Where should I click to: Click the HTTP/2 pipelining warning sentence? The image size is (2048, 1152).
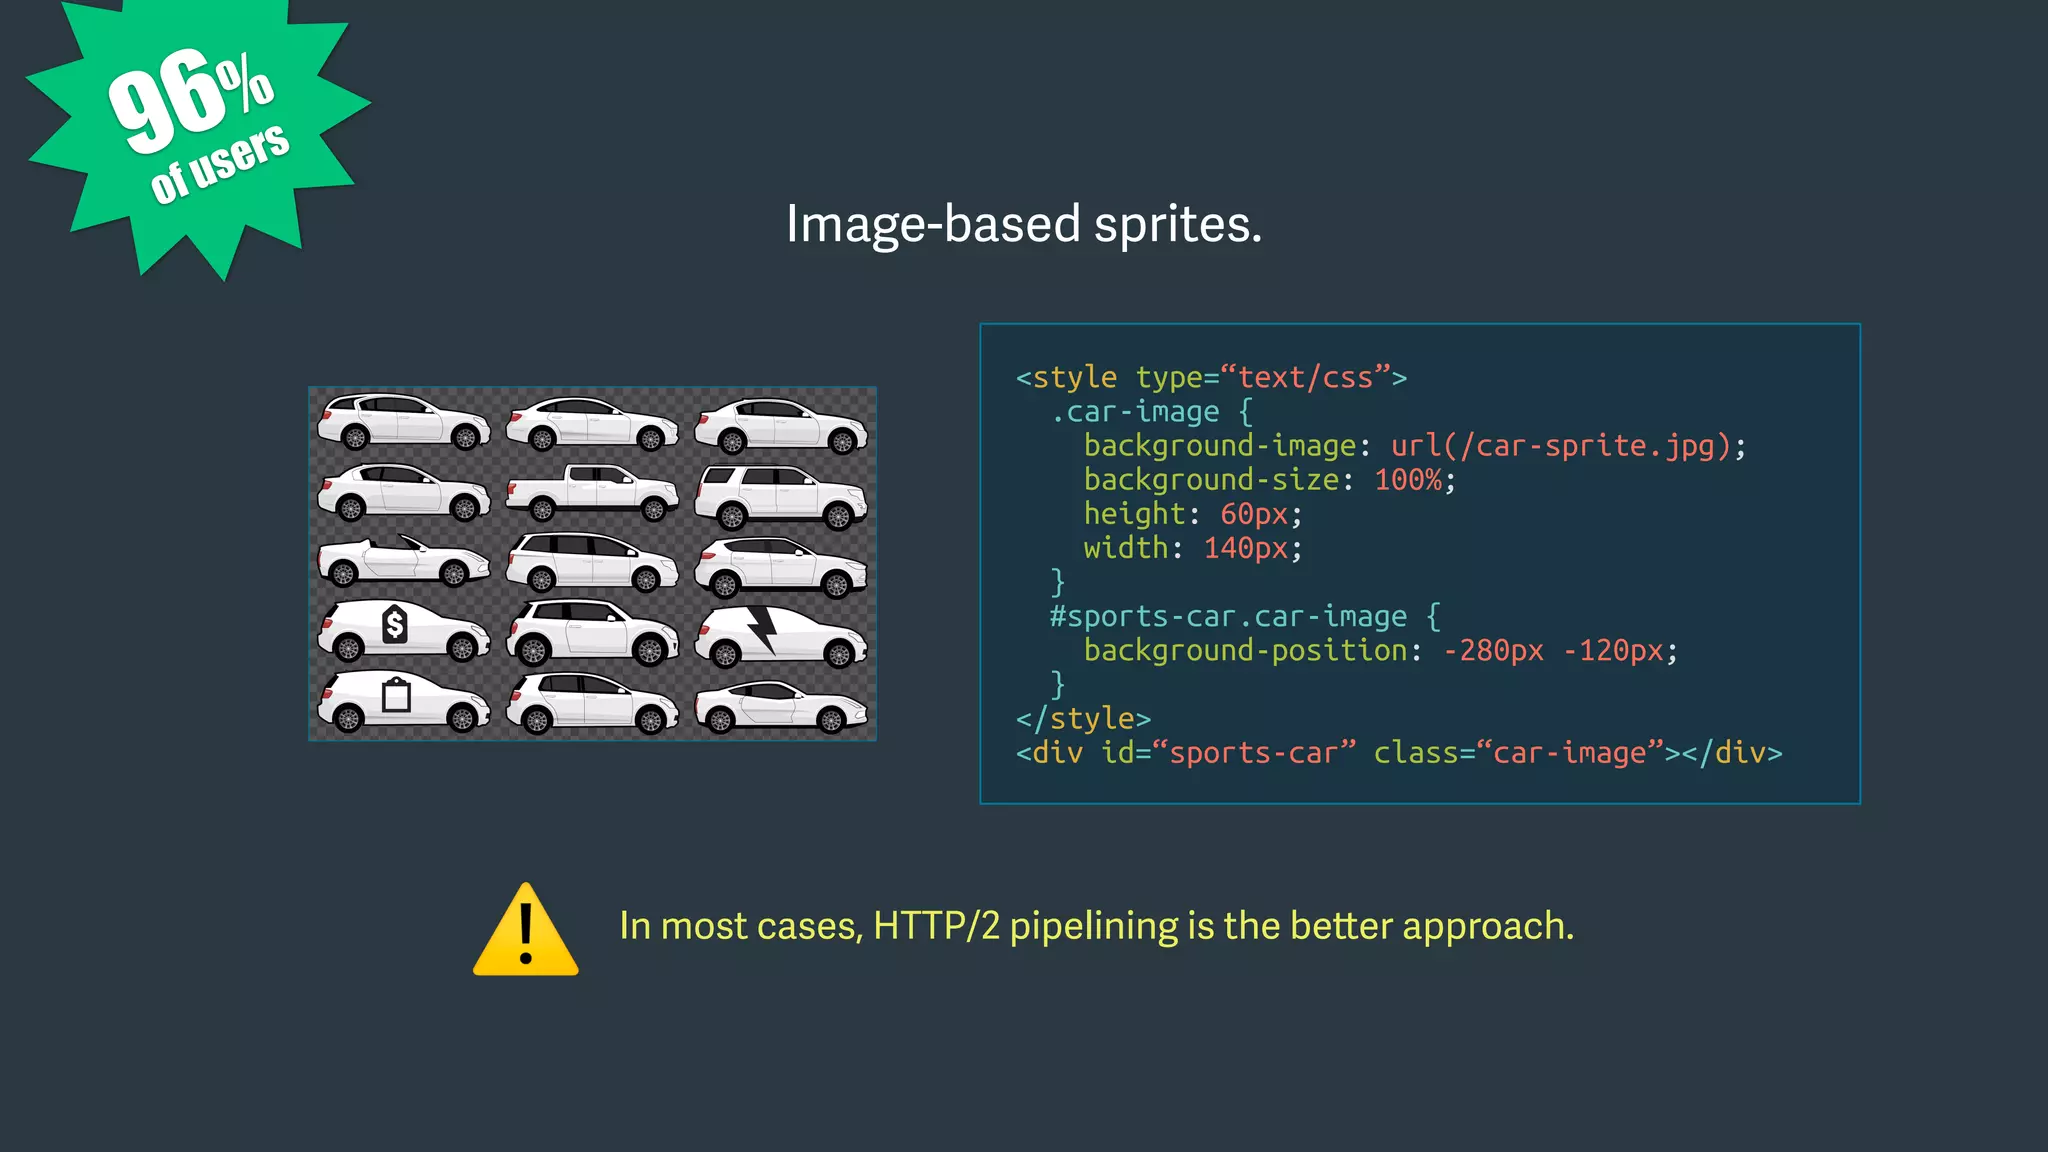click(1097, 926)
